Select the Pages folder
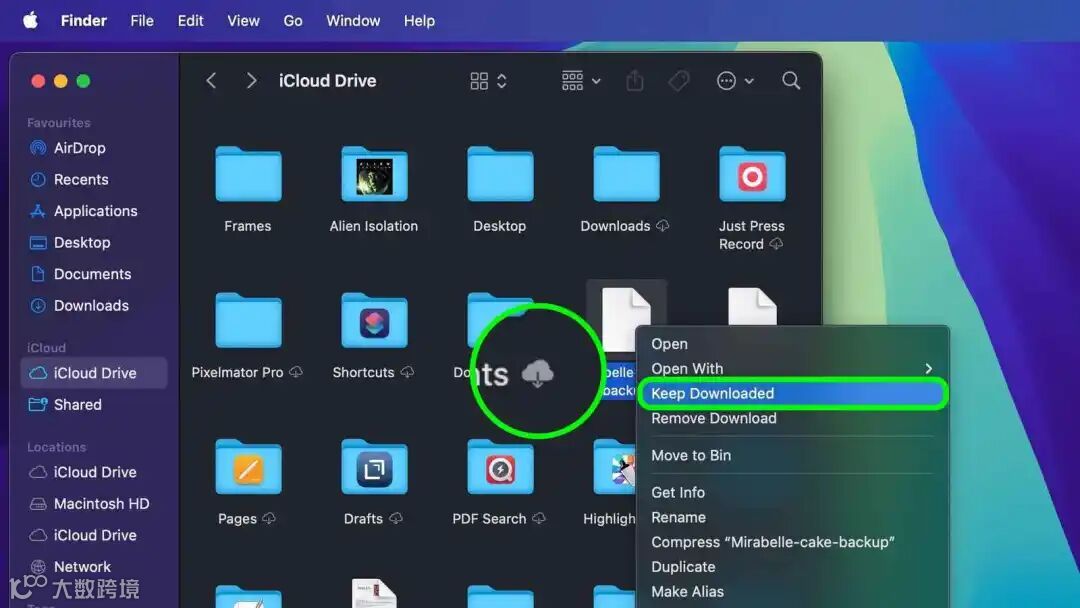Screen dimensions: 1080x608 pyautogui.click(x=248, y=468)
